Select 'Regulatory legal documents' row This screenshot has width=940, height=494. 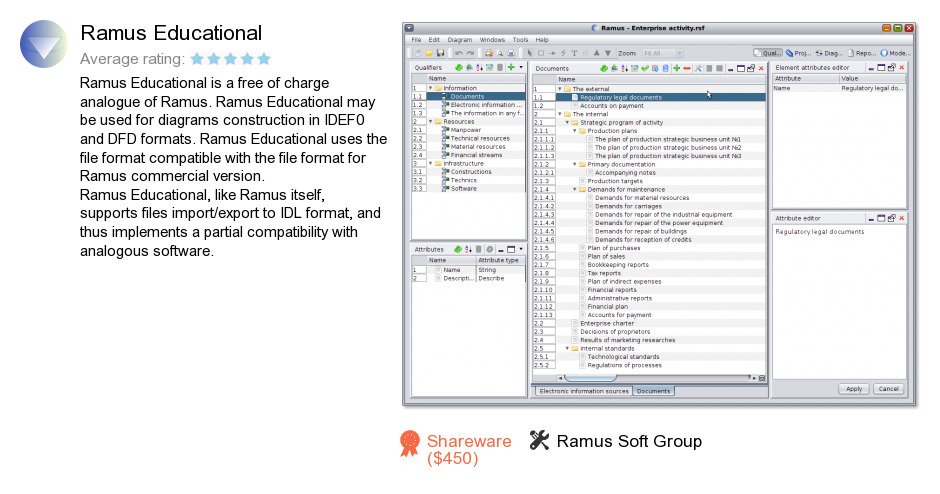tap(649, 97)
